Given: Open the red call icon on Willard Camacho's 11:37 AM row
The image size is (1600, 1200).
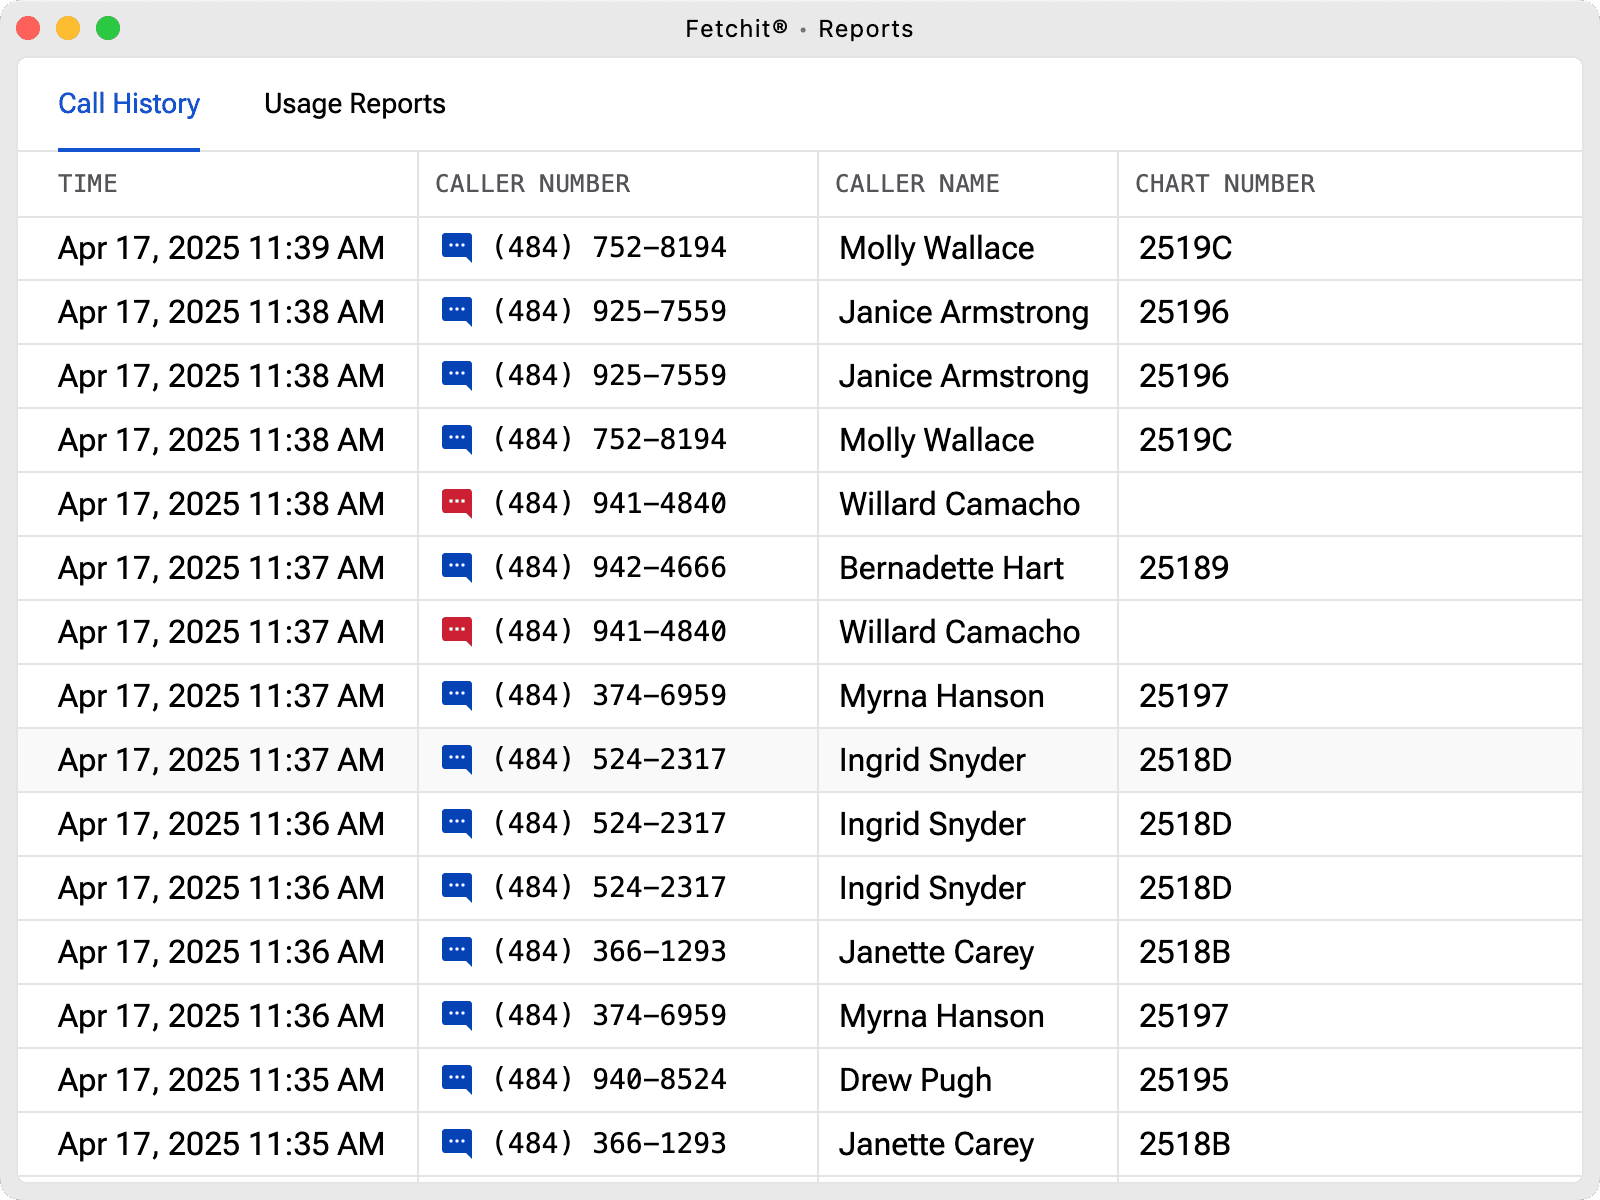Looking at the screenshot, I should (x=457, y=632).
